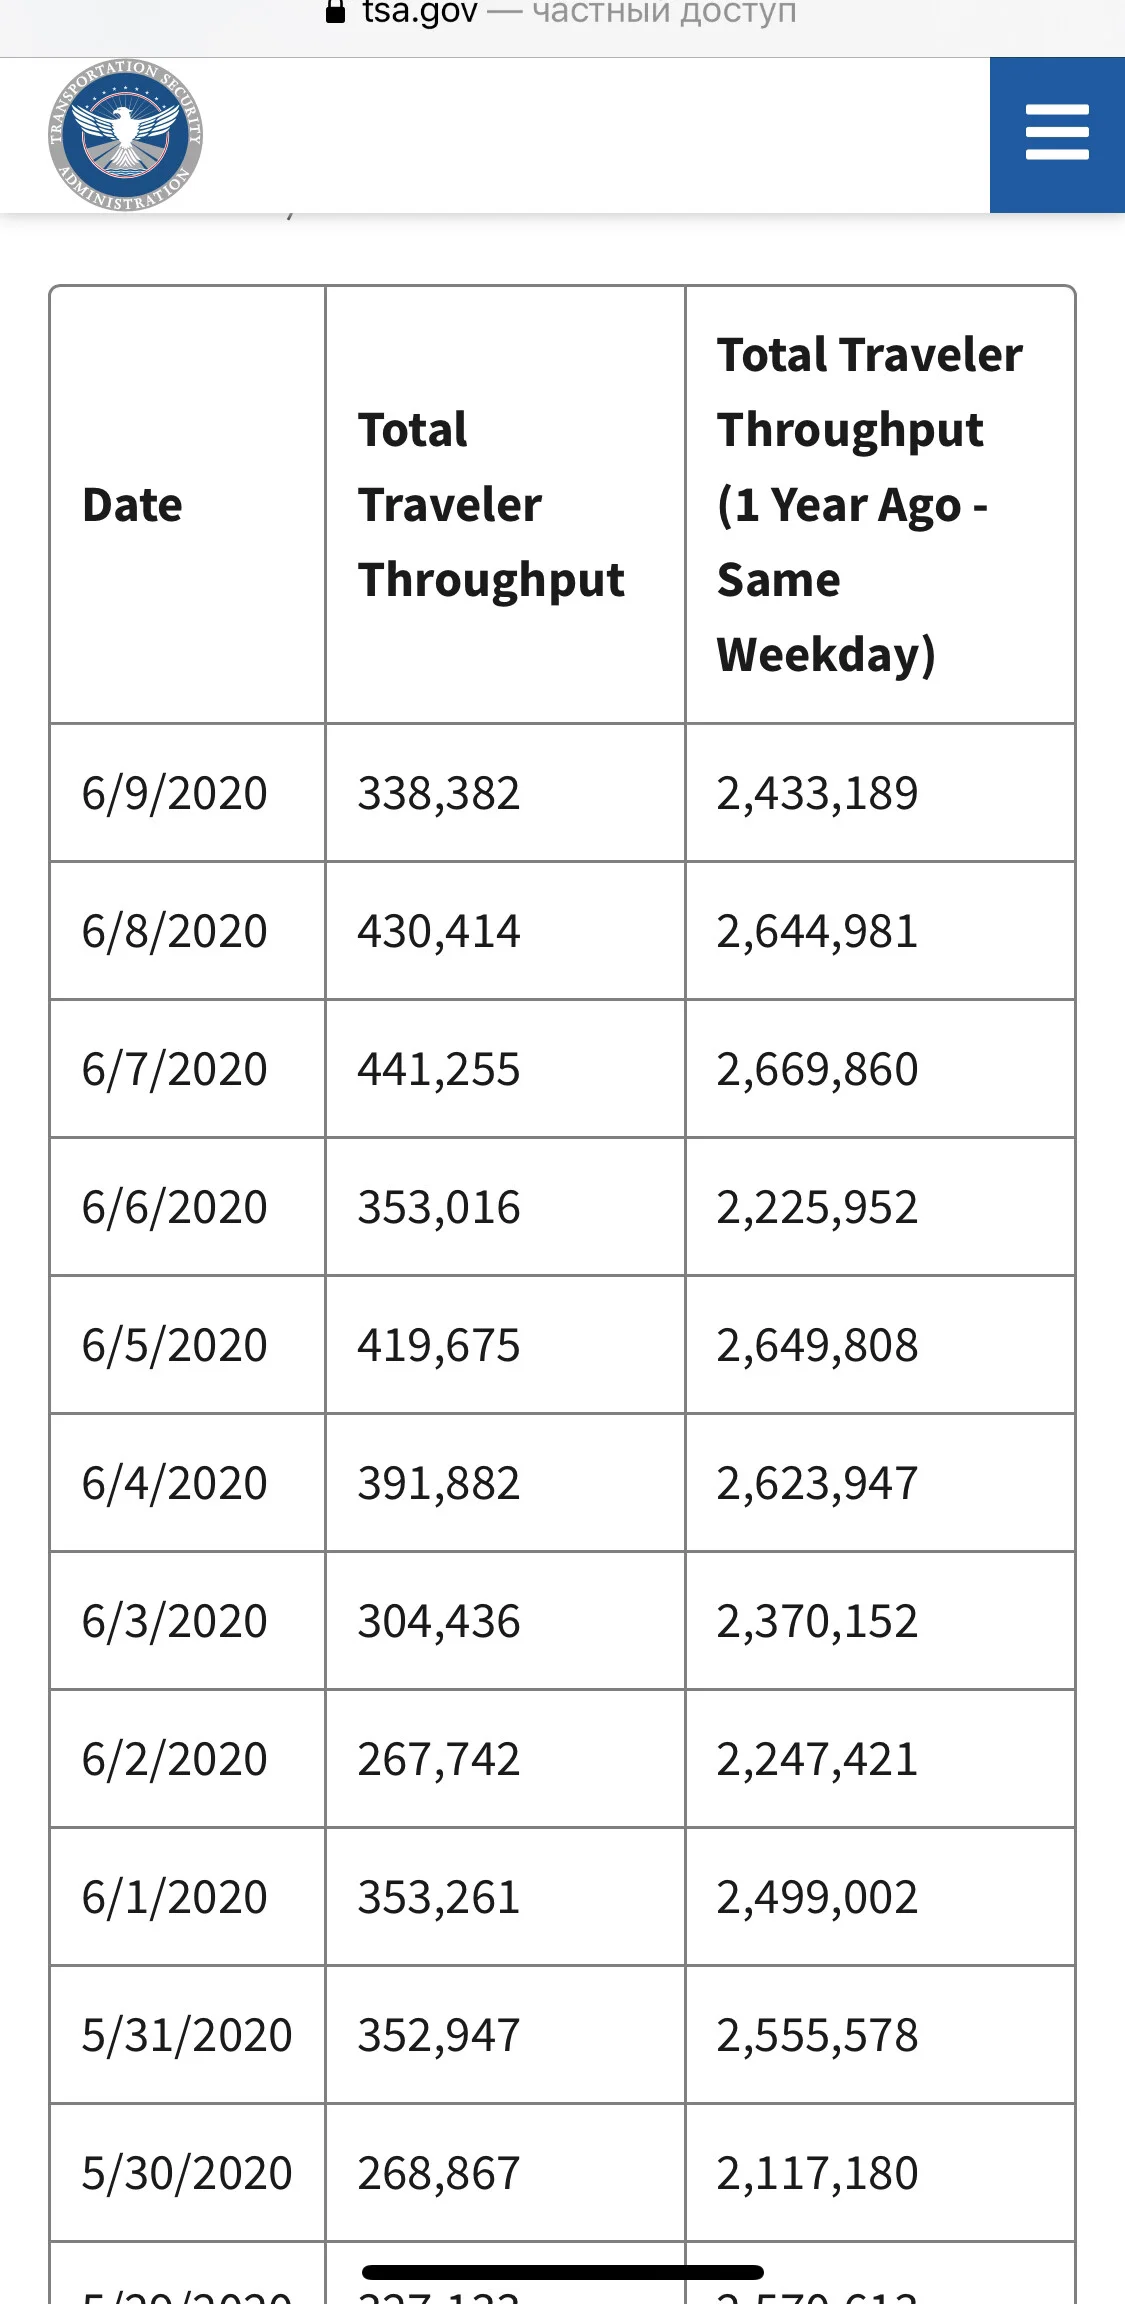Tap the 5/30/2020 date cell
Viewport: 1125px width, 2304px height.
tap(188, 2172)
